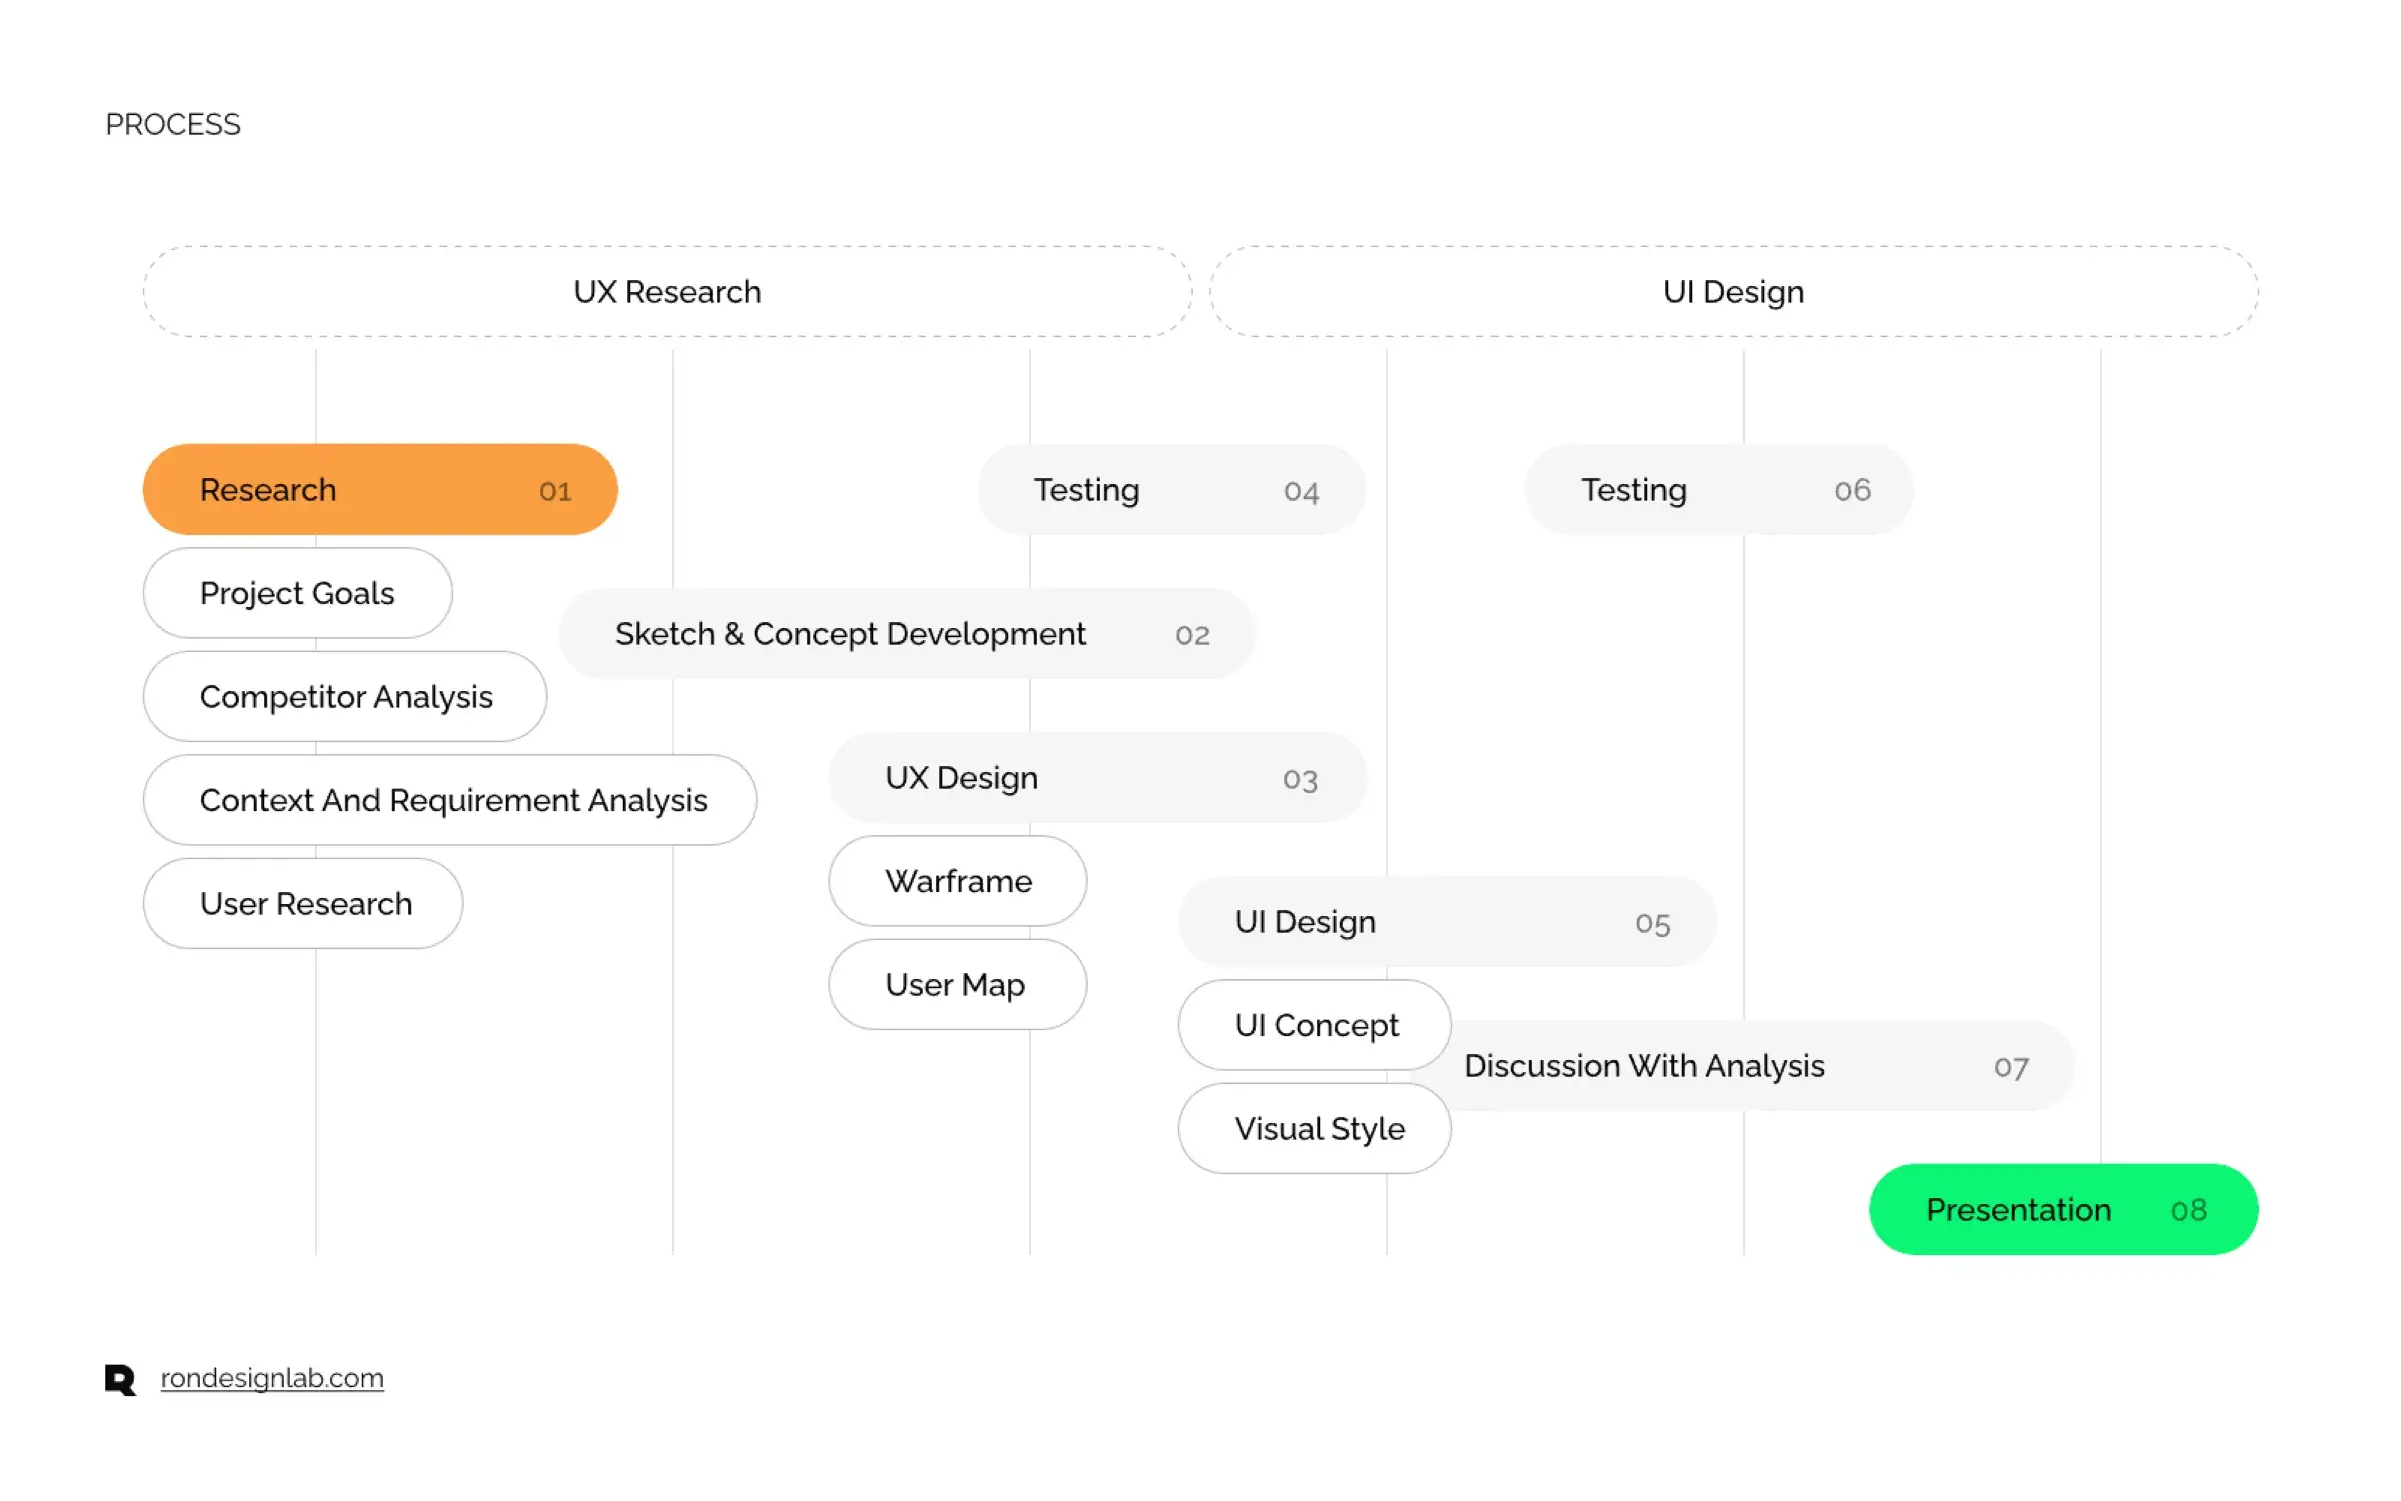Viewport: 2401px width, 1501px height.
Task: Click the Sketch & Concept Development 02 node
Action: click(904, 633)
